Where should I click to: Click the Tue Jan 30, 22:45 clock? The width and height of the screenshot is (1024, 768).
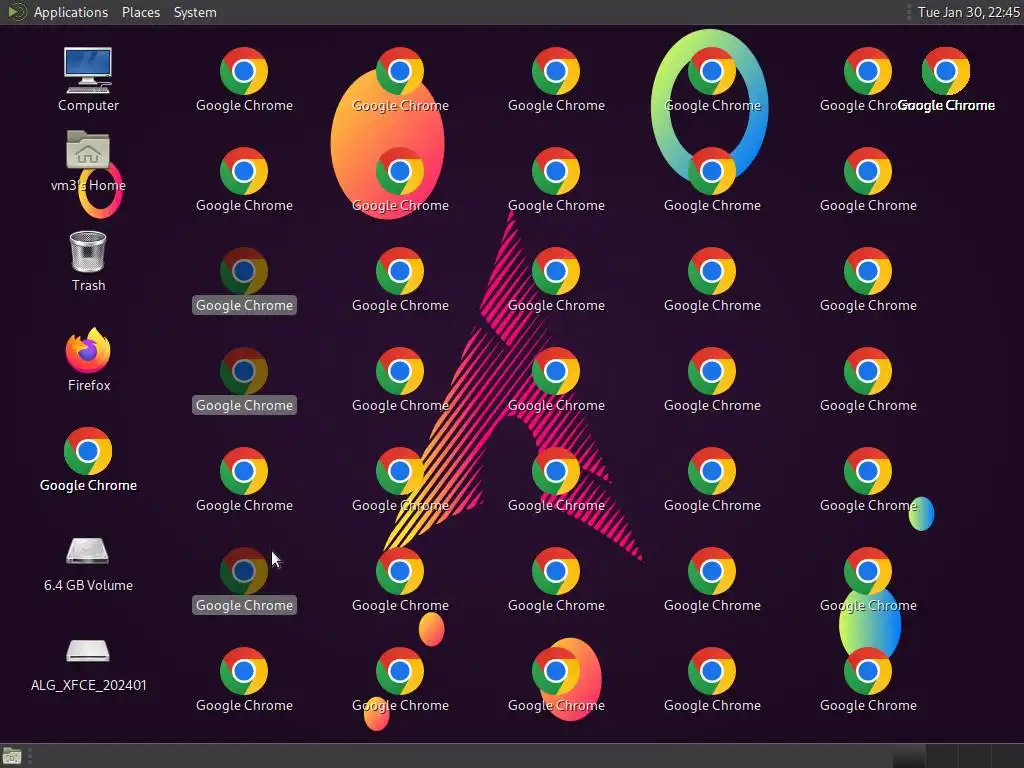click(x=968, y=12)
